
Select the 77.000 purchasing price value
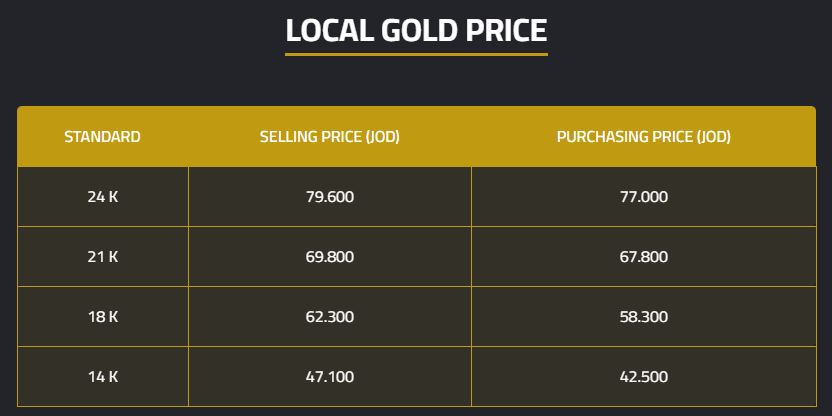pyautogui.click(x=643, y=197)
